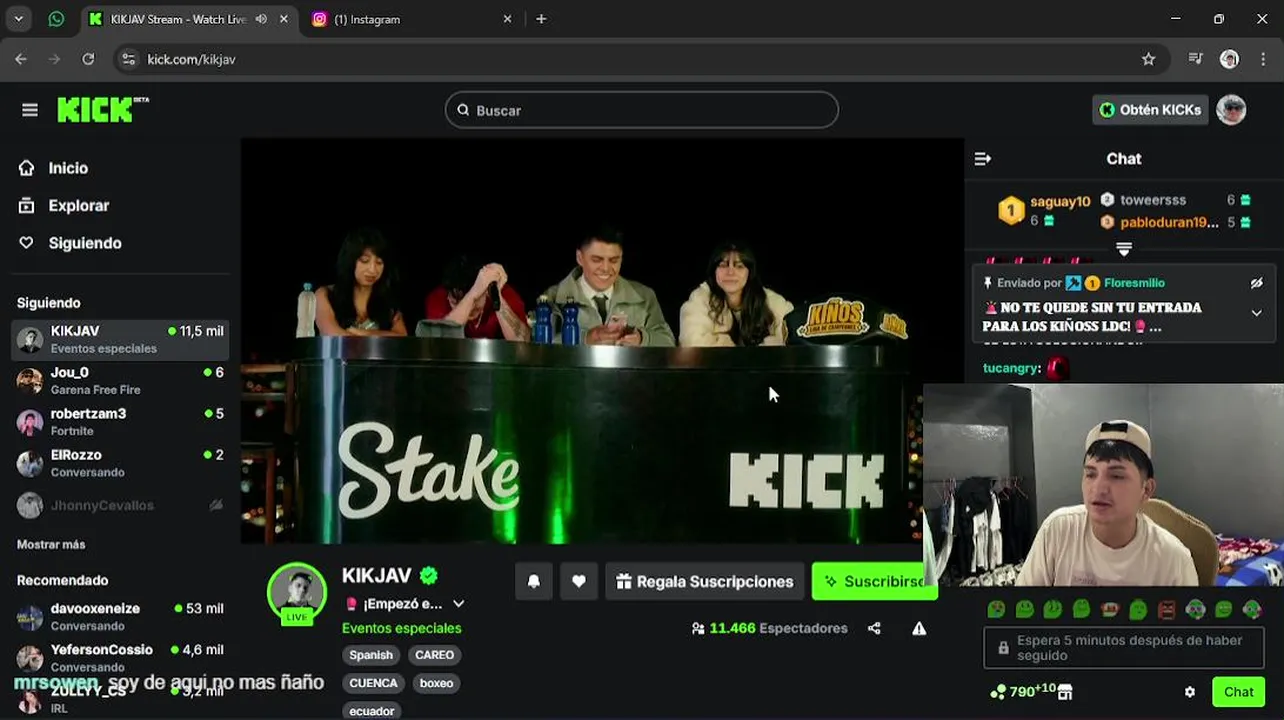Bookmark this page with the star icon
1284x720 pixels.
[1149, 59]
